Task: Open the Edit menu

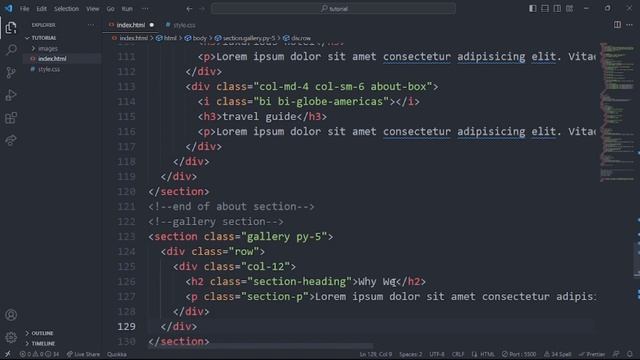Action: pyautogui.click(x=41, y=9)
